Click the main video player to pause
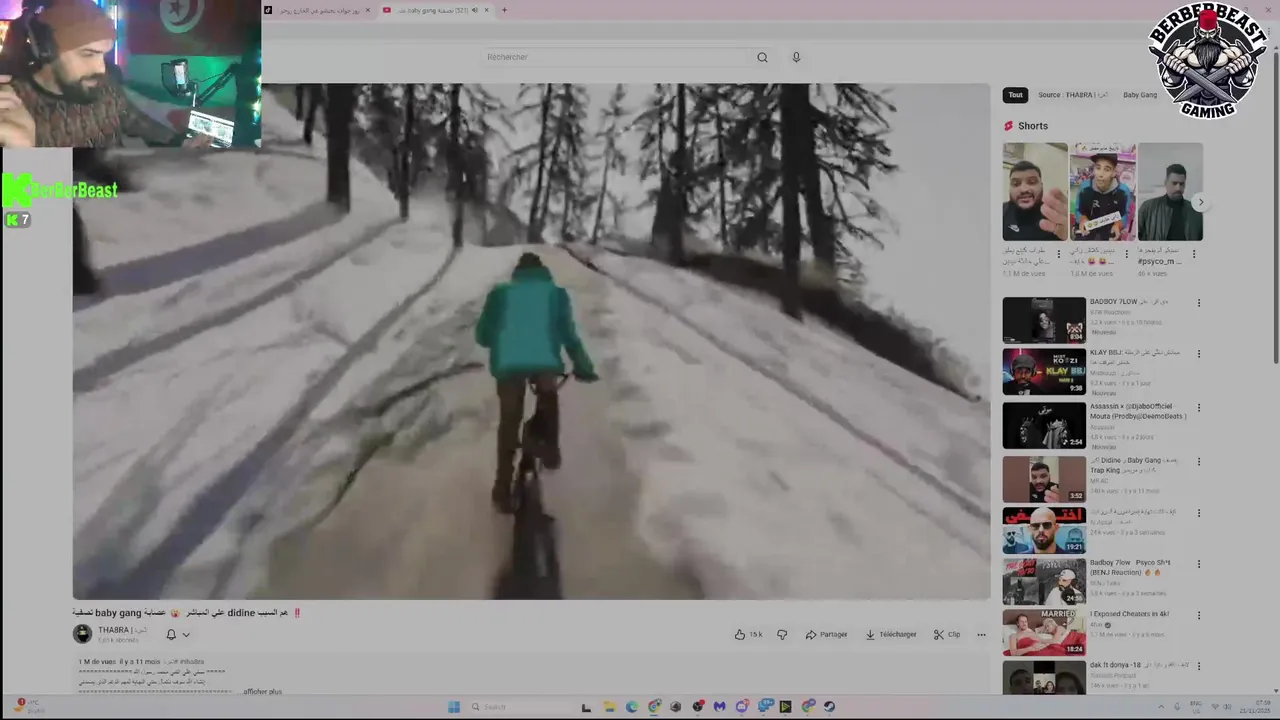Viewport: 1280px width, 720px height. (531, 341)
